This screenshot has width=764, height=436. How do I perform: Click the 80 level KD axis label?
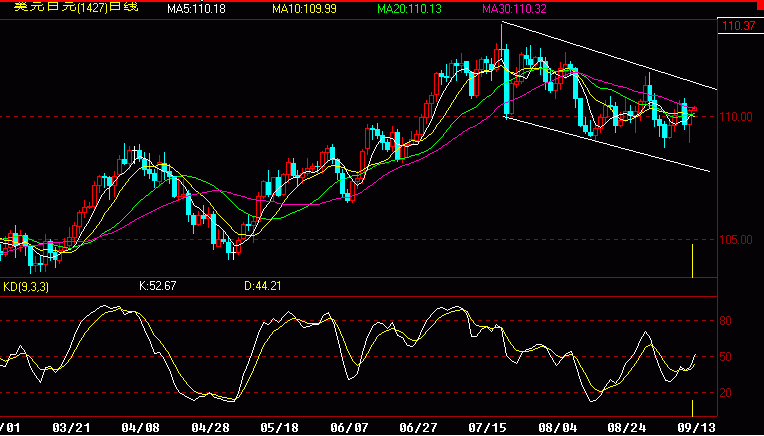click(x=726, y=321)
